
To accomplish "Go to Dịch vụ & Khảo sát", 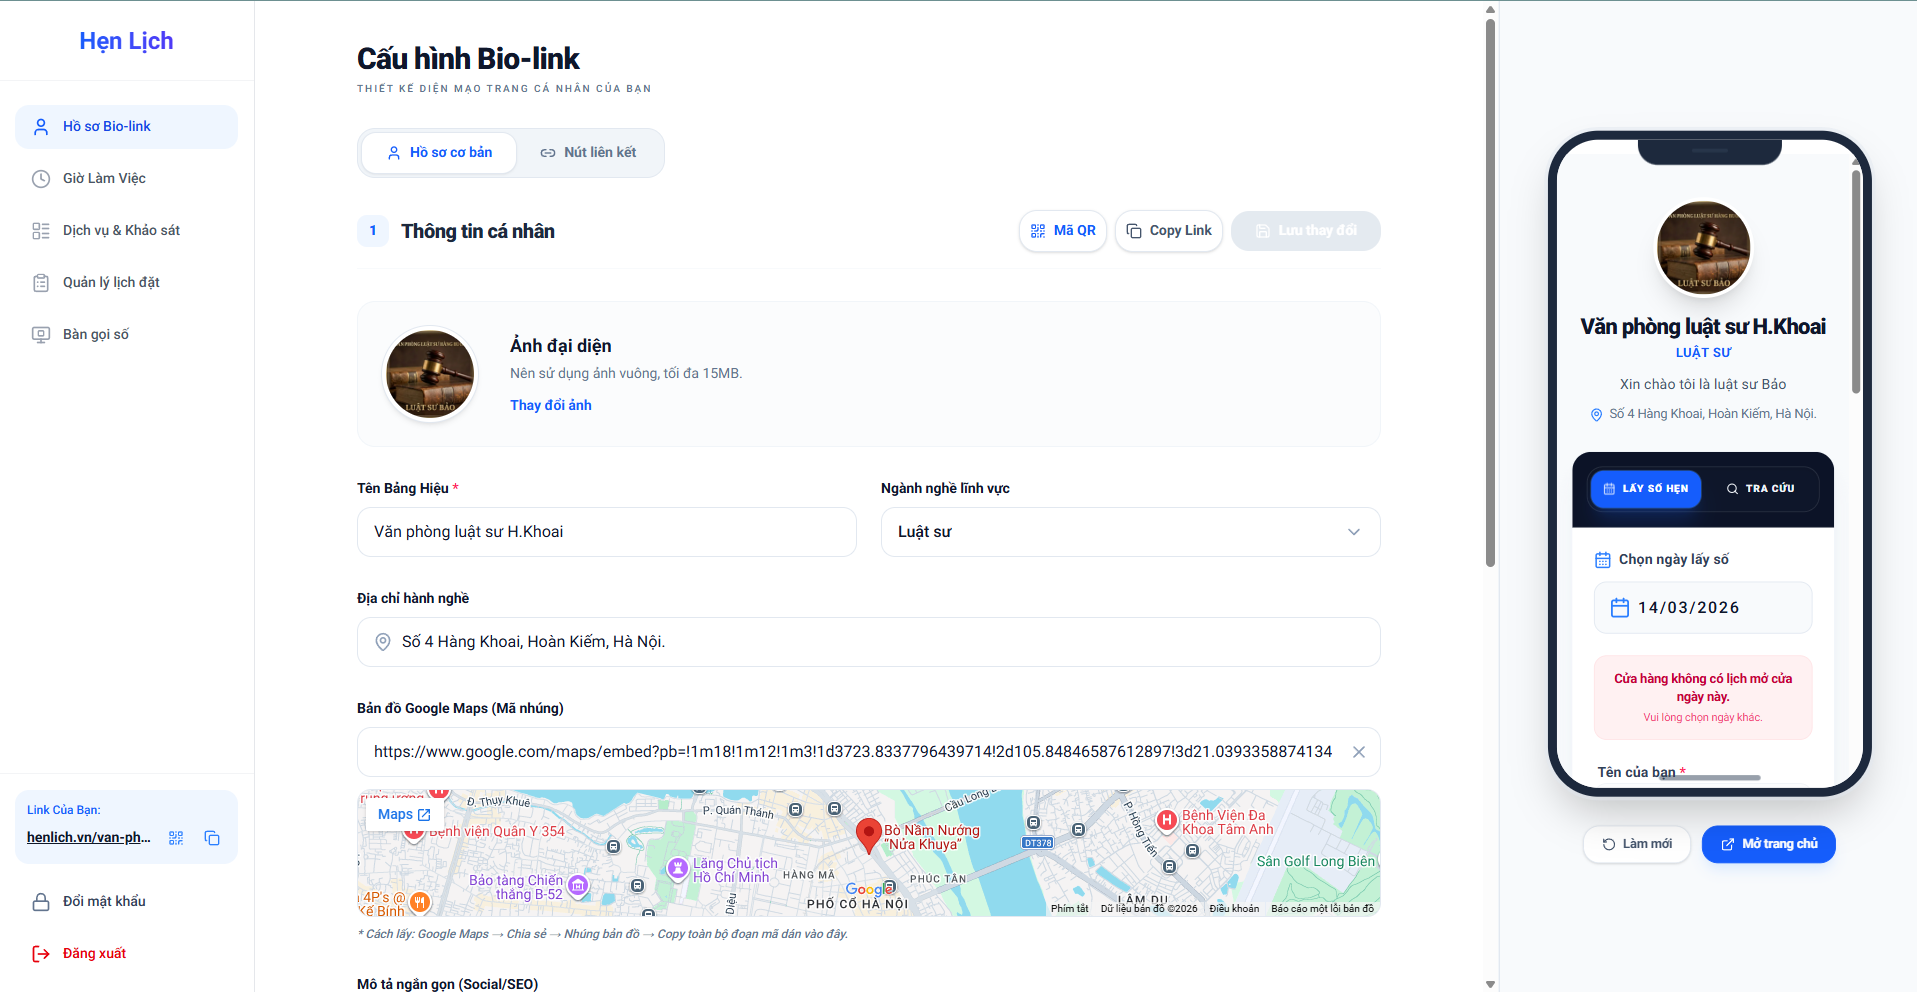I will pyautogui.click(x=121, y=231).
